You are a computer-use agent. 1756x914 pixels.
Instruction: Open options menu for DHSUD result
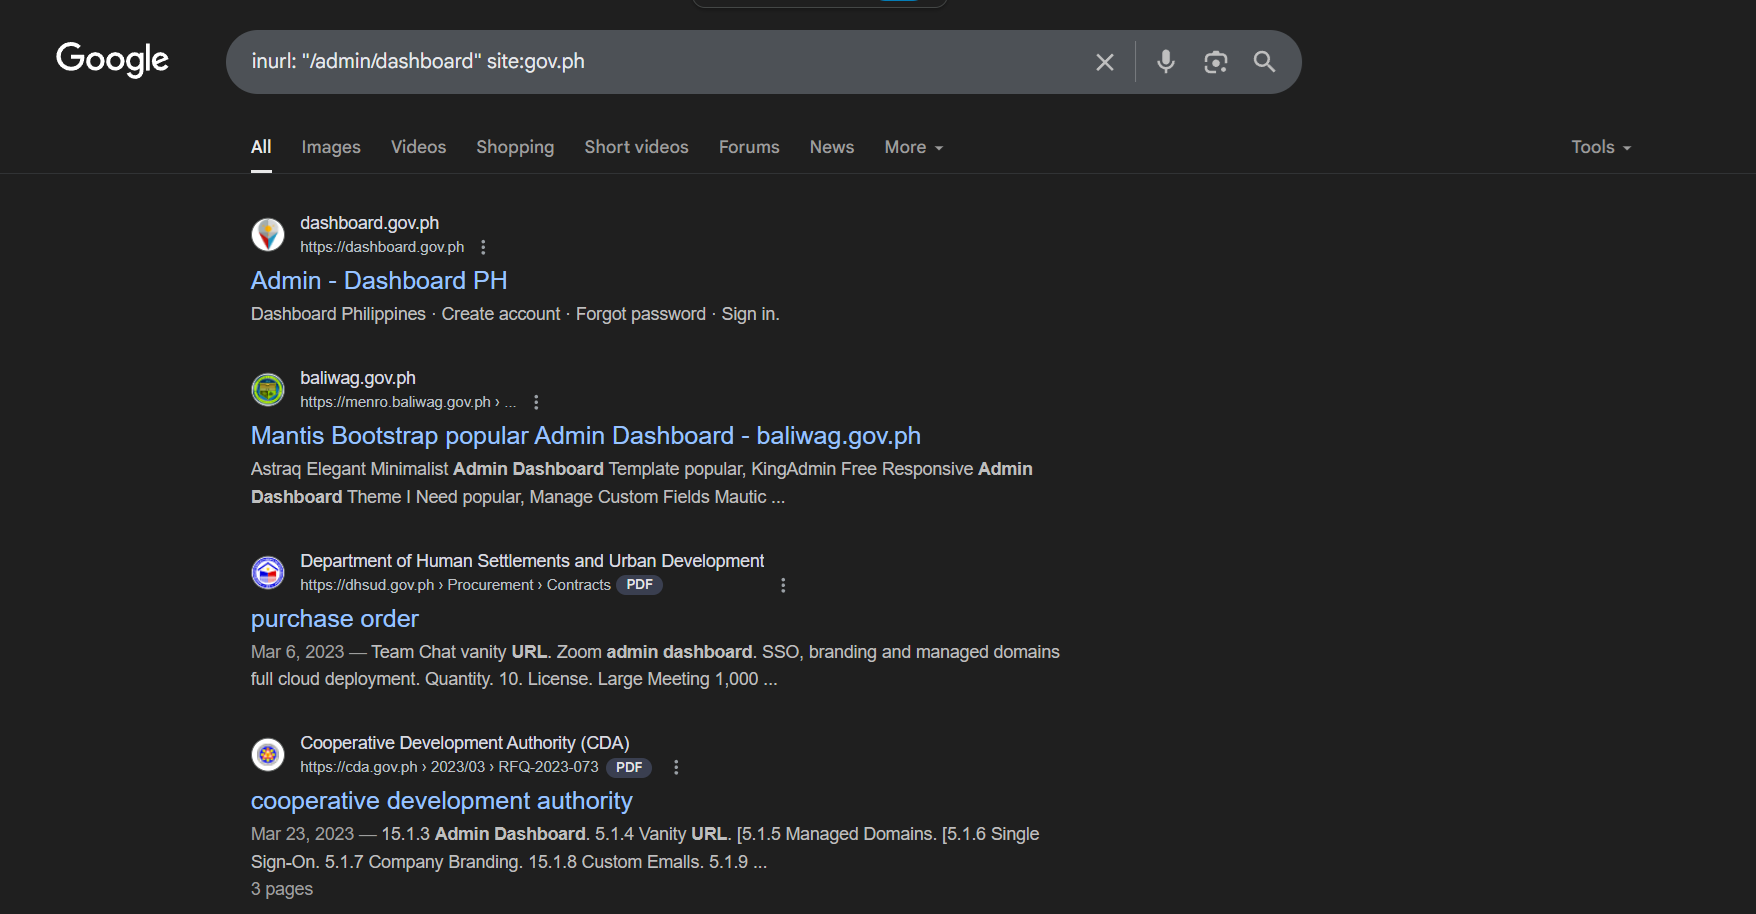coord(783,585)
